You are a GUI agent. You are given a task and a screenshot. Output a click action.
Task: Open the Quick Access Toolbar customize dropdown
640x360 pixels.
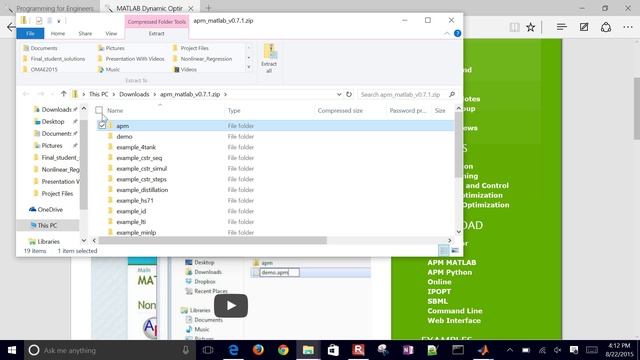(x=59, y=21)
